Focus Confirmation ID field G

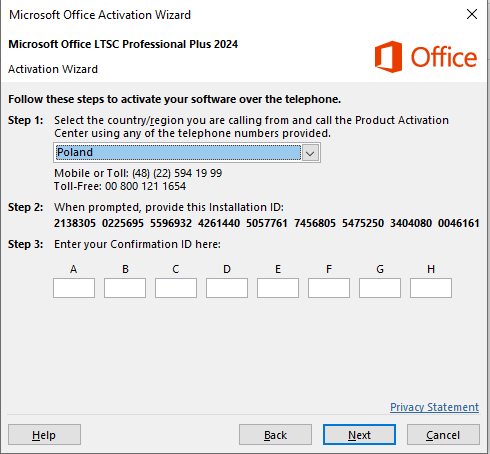(x=380, y=288)
